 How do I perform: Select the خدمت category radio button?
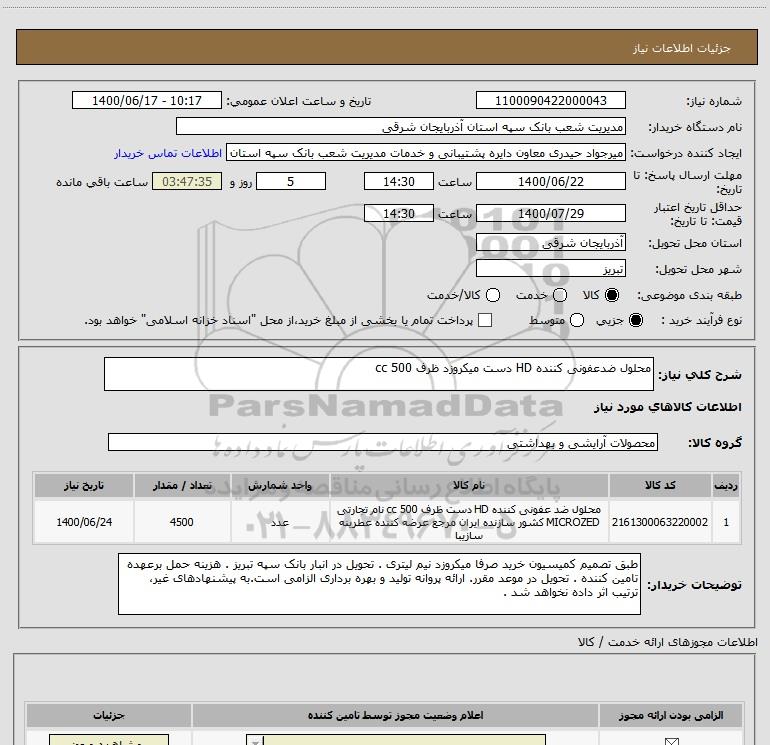point(560,295)
